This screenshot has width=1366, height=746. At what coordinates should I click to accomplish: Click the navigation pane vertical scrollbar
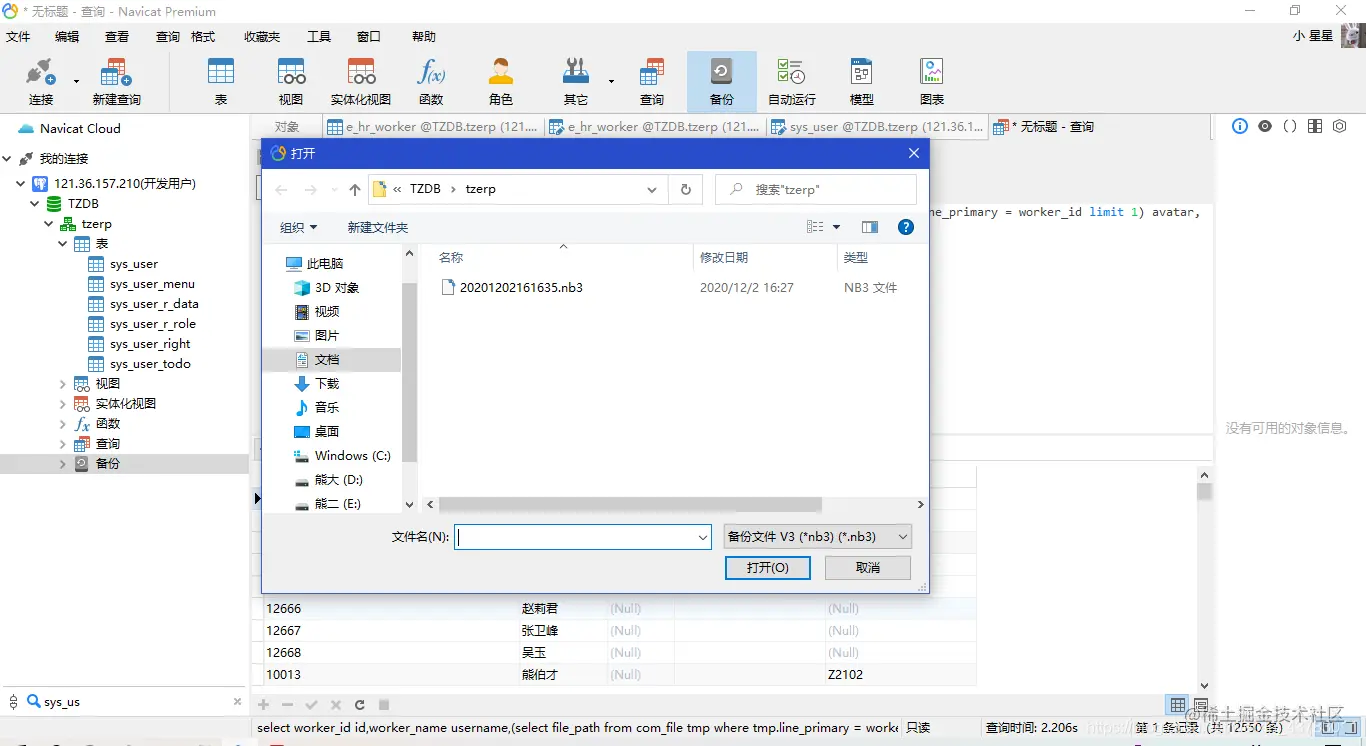tap(409, 372)
